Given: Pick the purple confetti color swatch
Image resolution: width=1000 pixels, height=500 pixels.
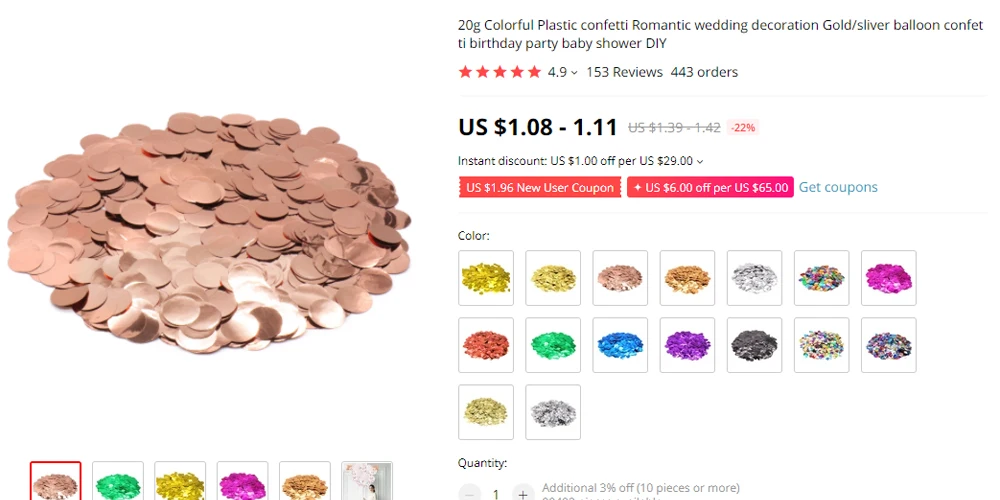Looking at the screenshot, I should pos(688,345).
